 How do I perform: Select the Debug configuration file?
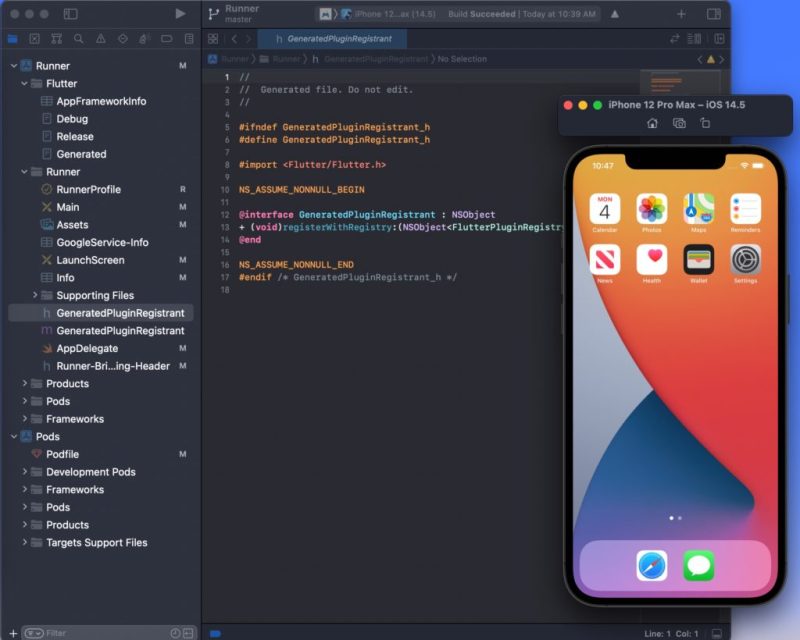(x=72, y=119)
